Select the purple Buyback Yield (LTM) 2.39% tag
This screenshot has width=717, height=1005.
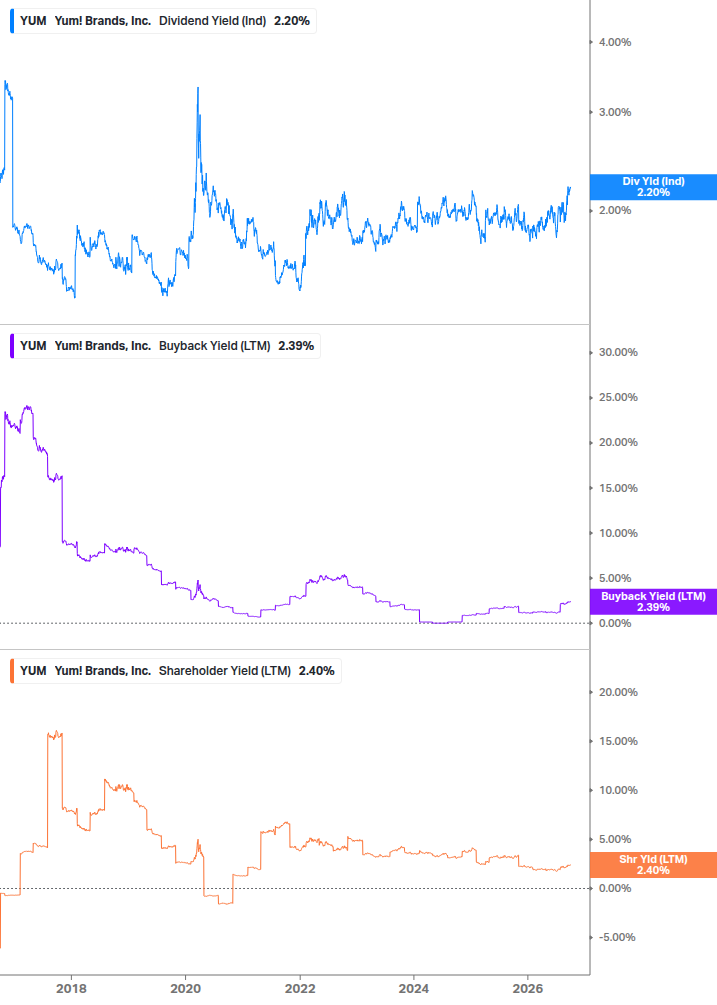click(x=653, y=602)
